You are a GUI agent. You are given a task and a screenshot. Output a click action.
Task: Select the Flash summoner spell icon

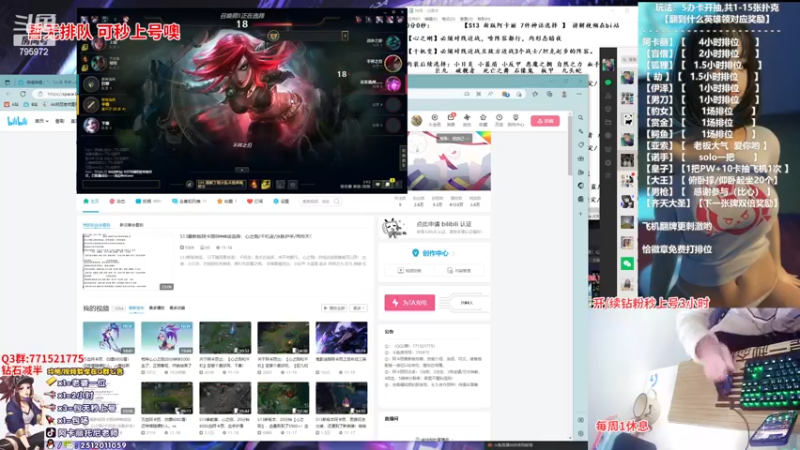[266, 184]
